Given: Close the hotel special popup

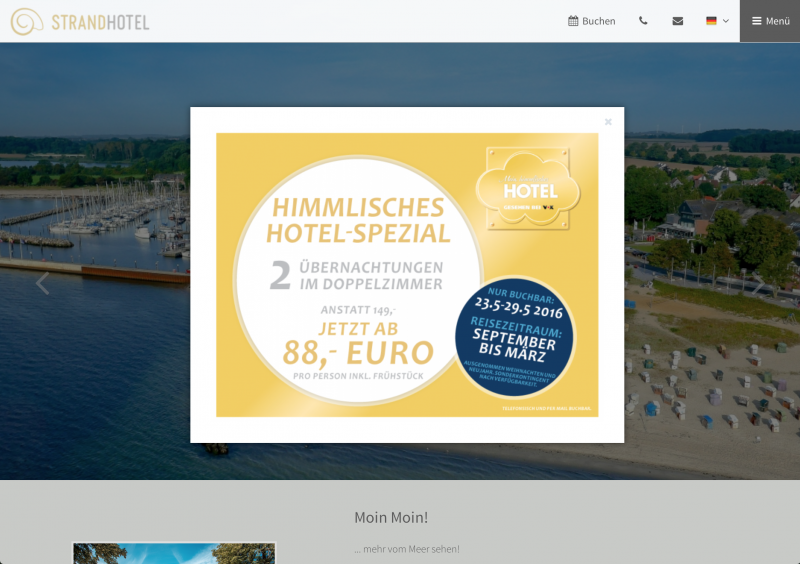Looking at the screenshot, I should click(608, 121).
